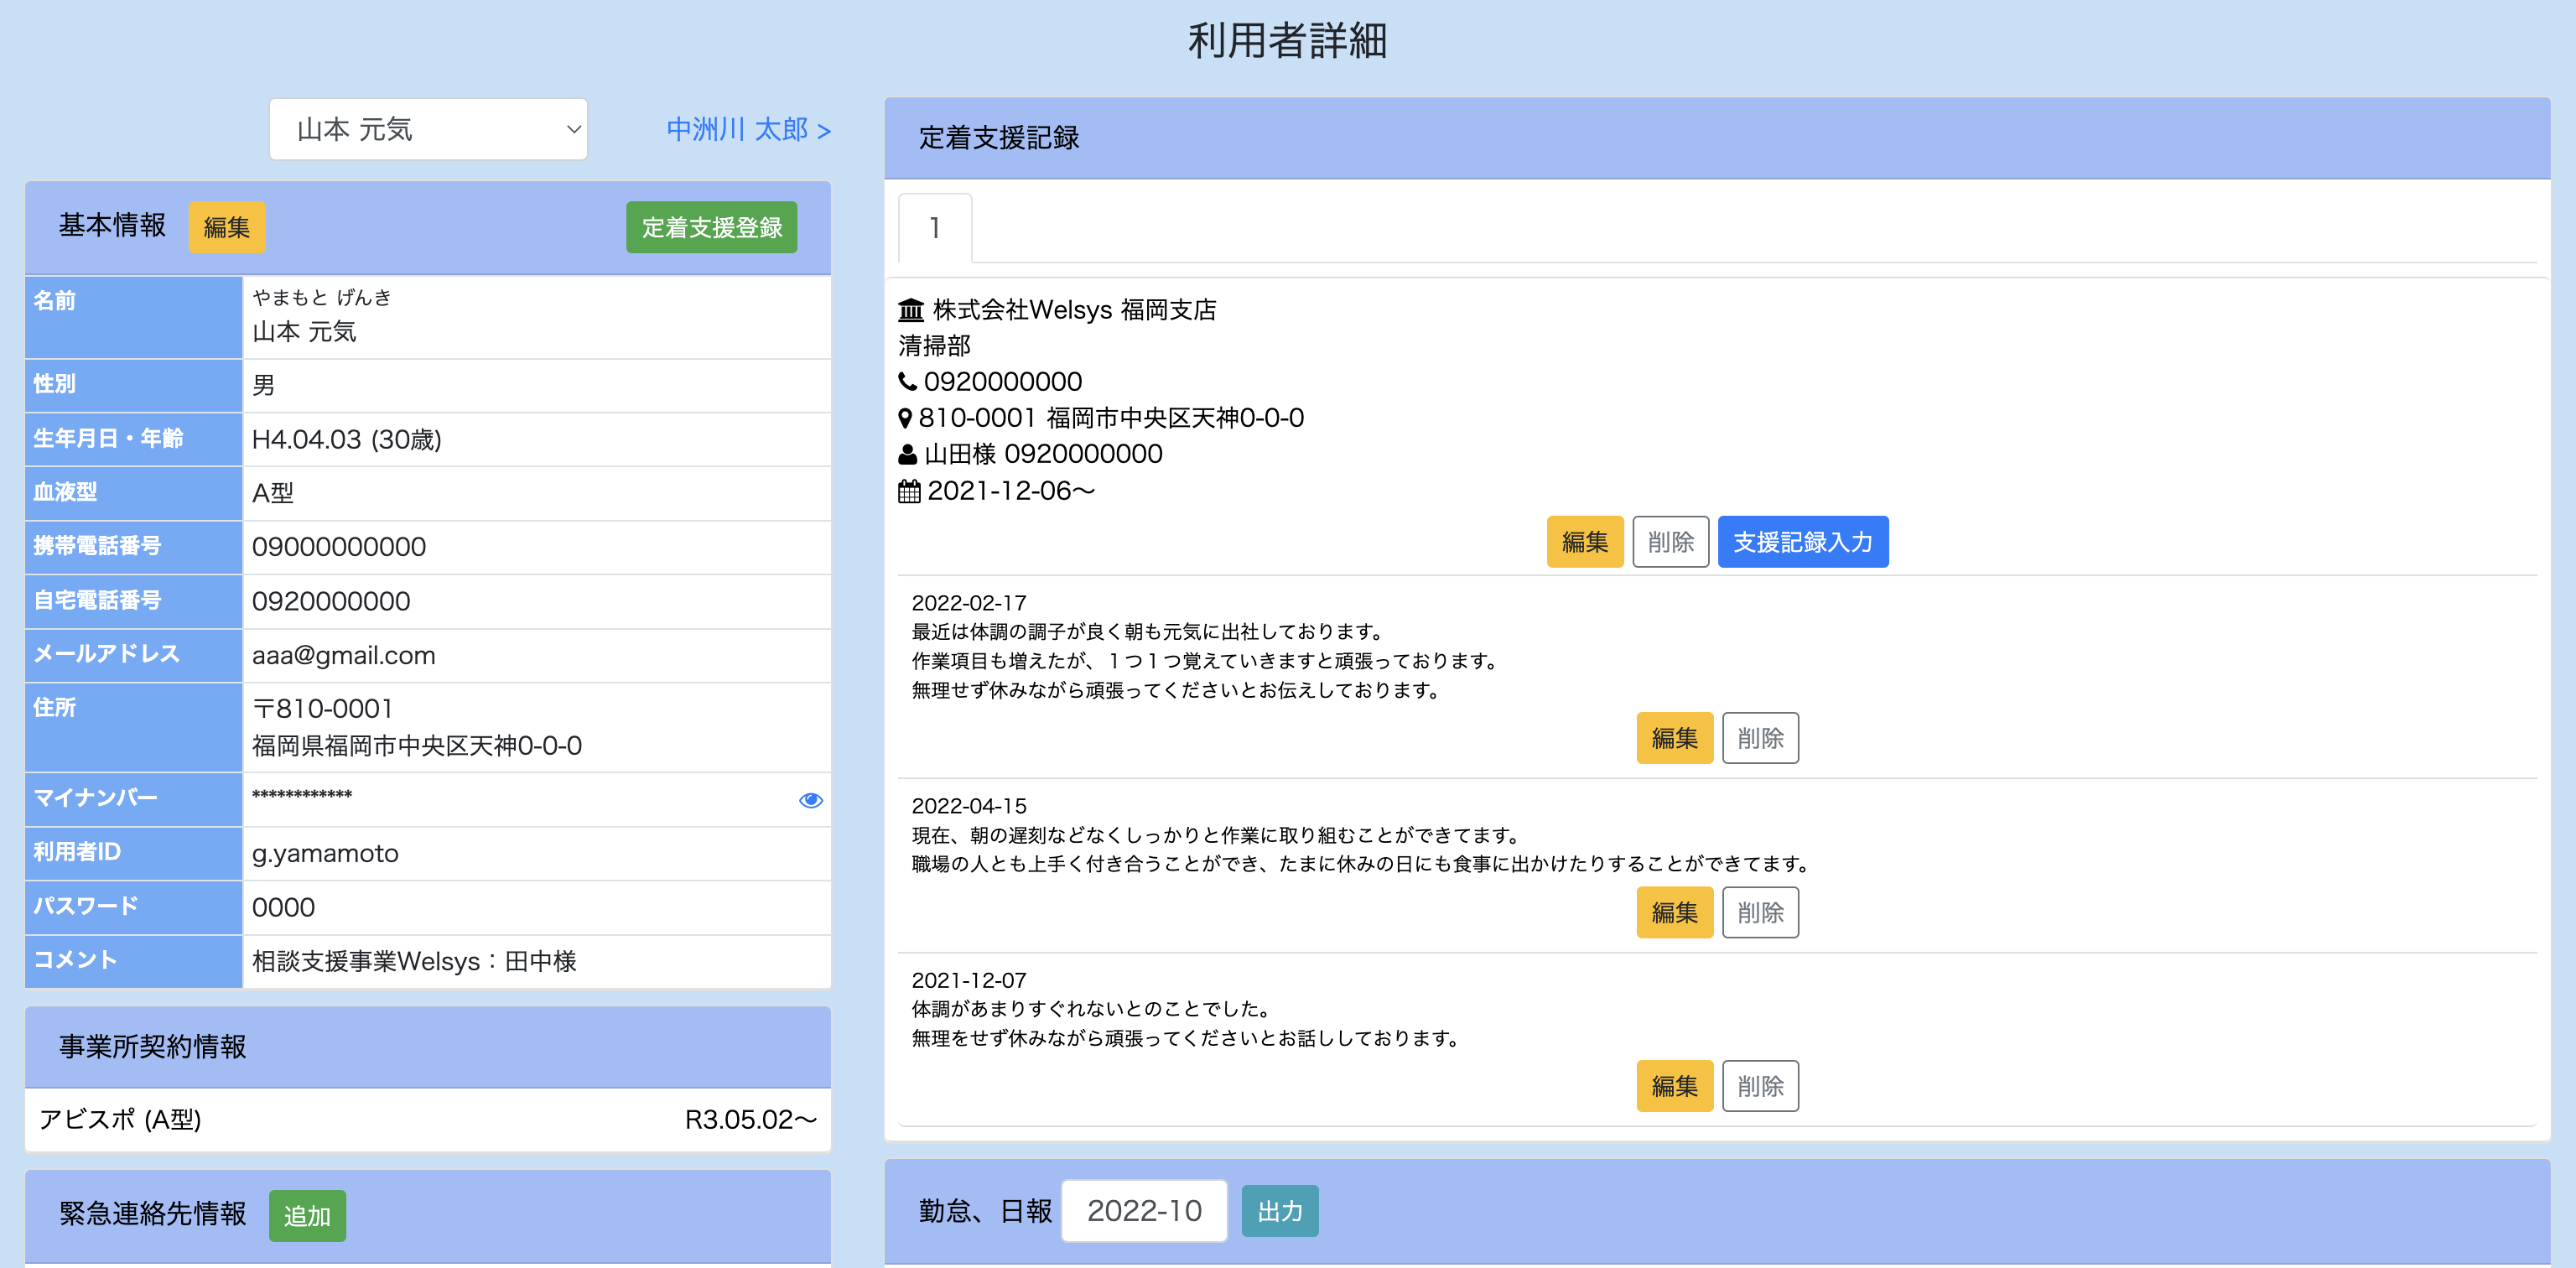Reveal My Number with eye icon
The height and width of the screenshot is (1268, 2576).
coord(810,800)
